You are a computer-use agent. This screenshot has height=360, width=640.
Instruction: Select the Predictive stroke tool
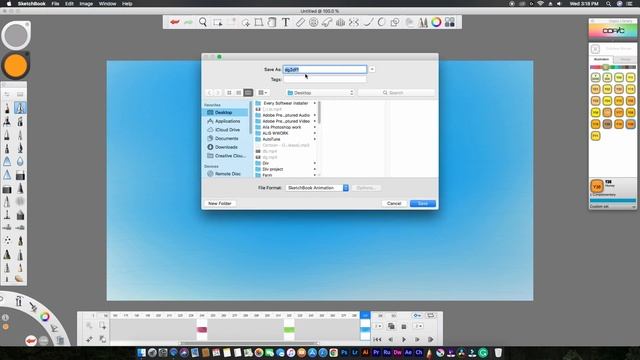pos(381,22)
